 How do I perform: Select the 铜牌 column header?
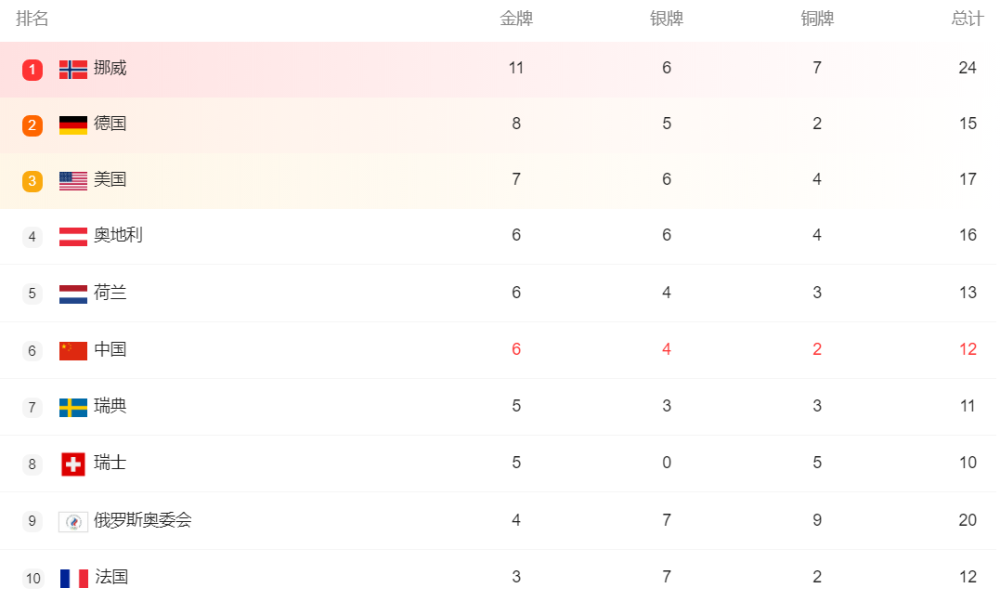(x=817, y=19)
